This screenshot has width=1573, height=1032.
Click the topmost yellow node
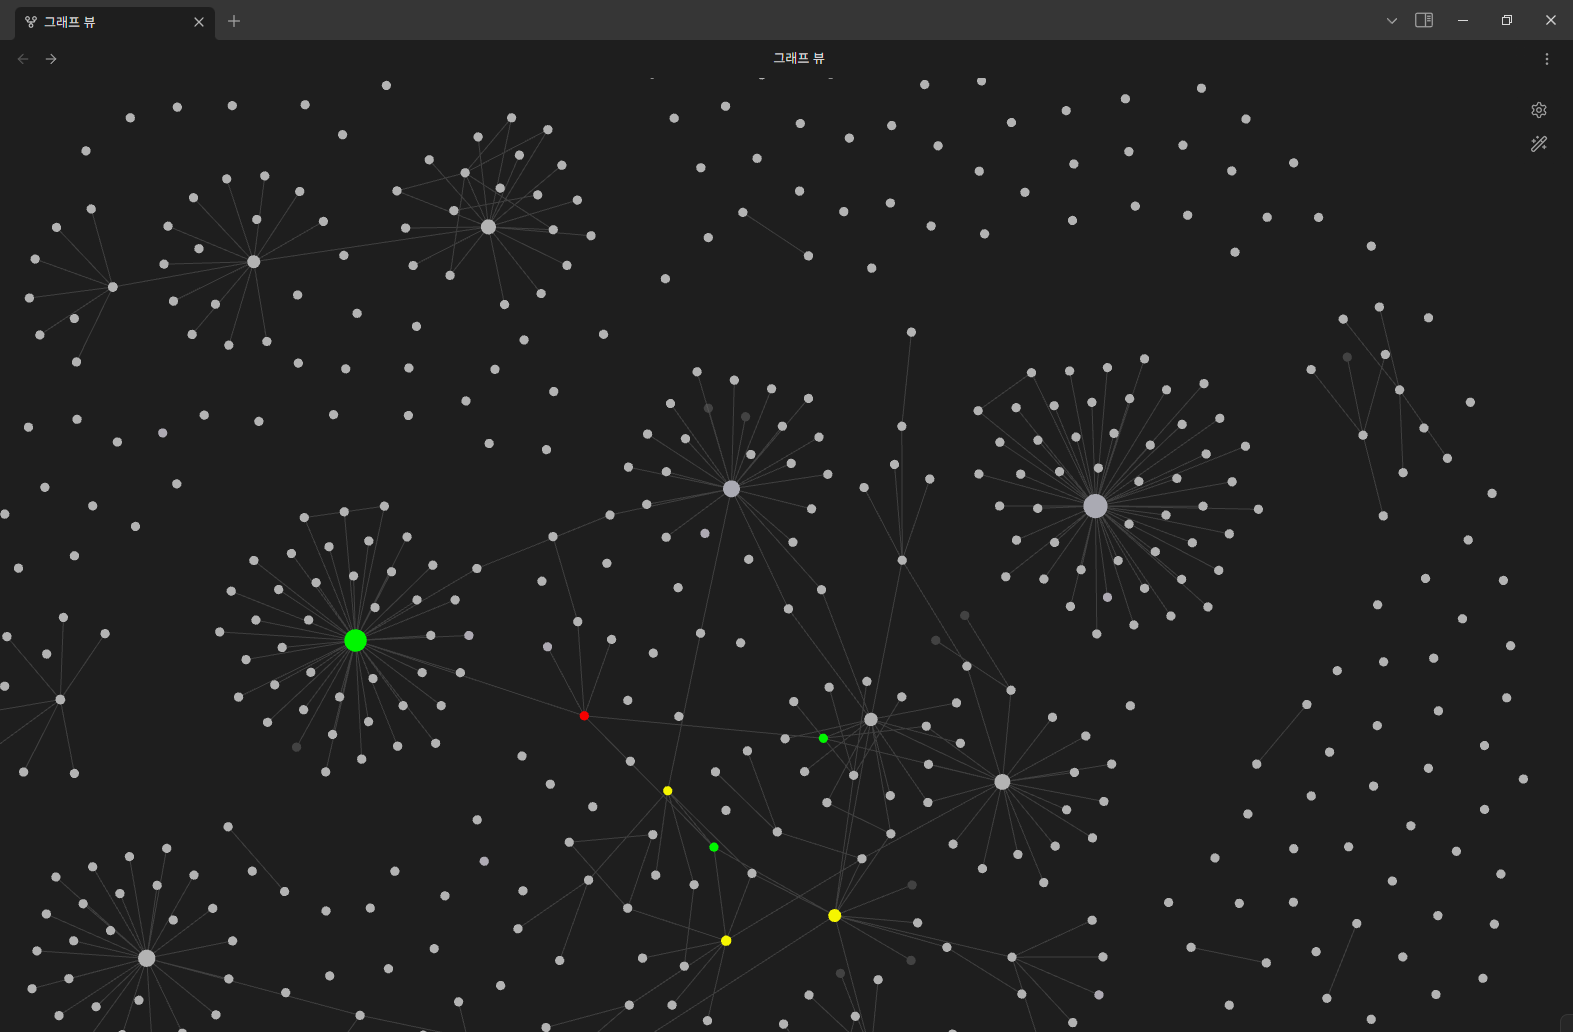click(x=667, y=791)
